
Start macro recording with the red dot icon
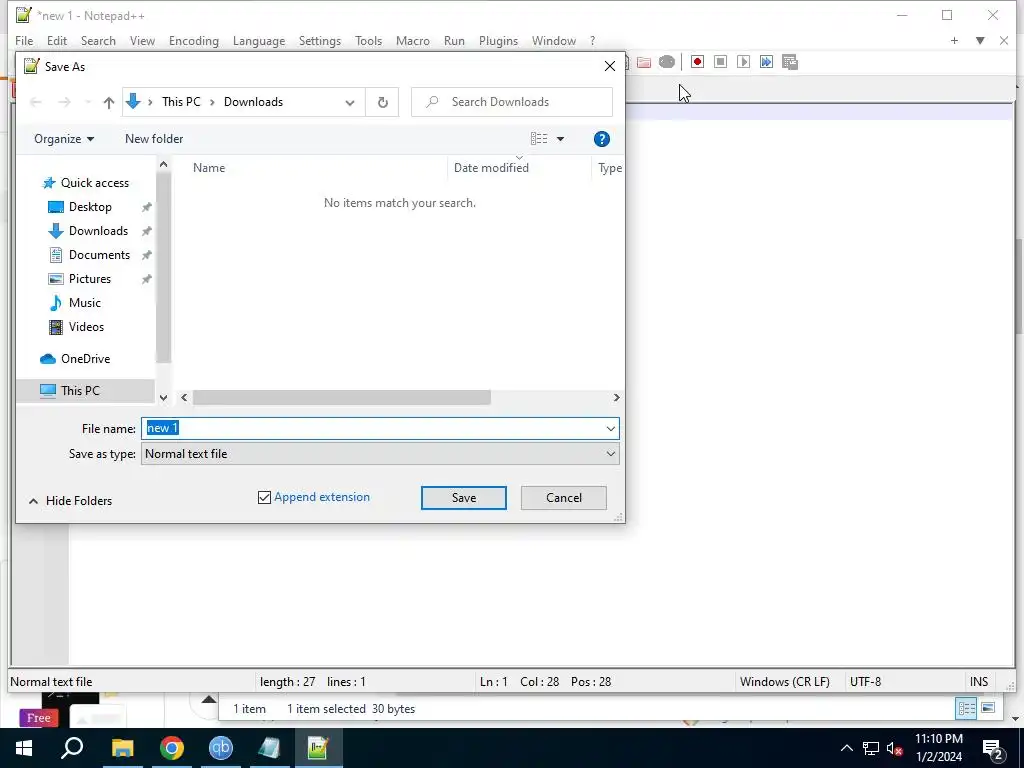pyautogui.click(x=697, y=62)
